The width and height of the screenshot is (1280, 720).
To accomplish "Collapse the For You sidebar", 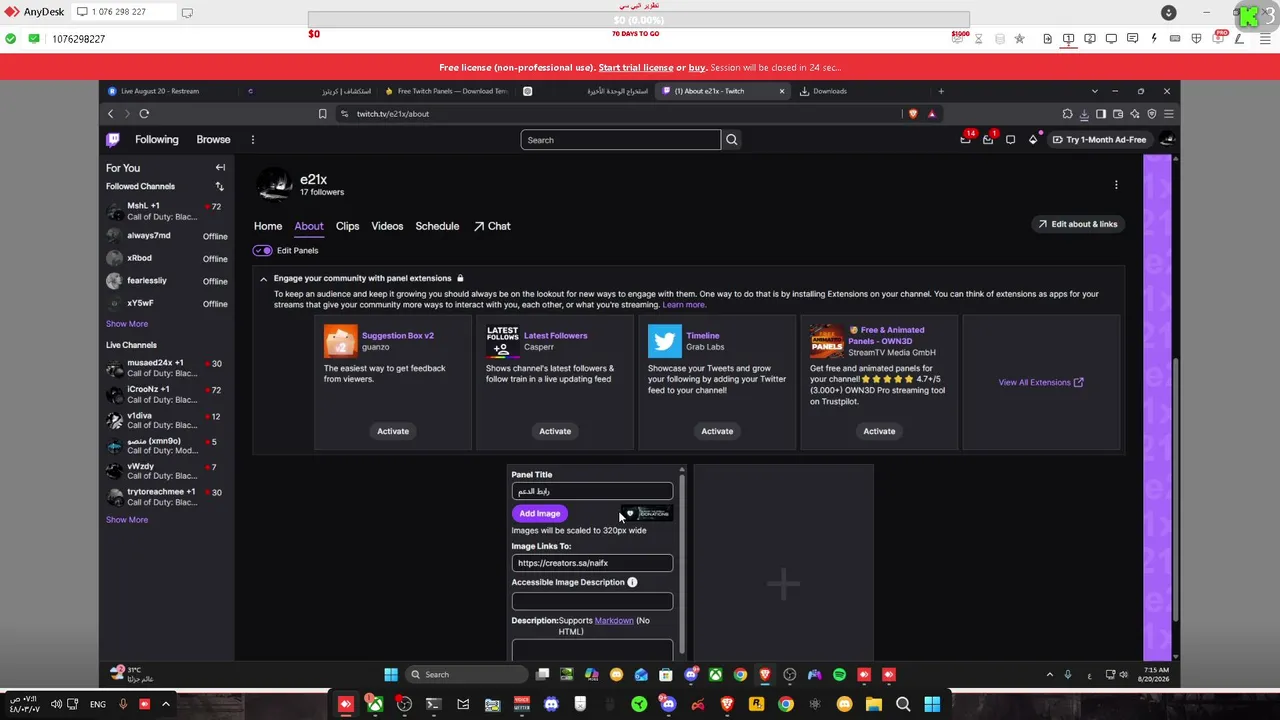I will tap(220, 168).
